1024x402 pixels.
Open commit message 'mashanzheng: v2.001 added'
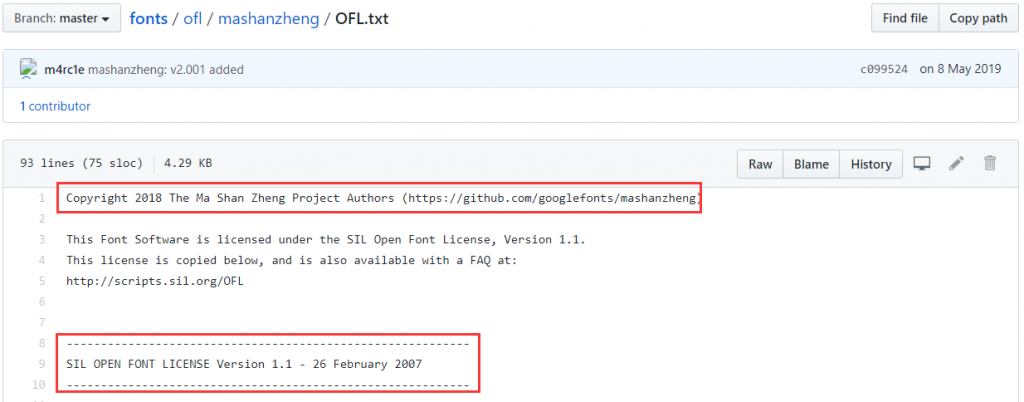coord(166,70)
